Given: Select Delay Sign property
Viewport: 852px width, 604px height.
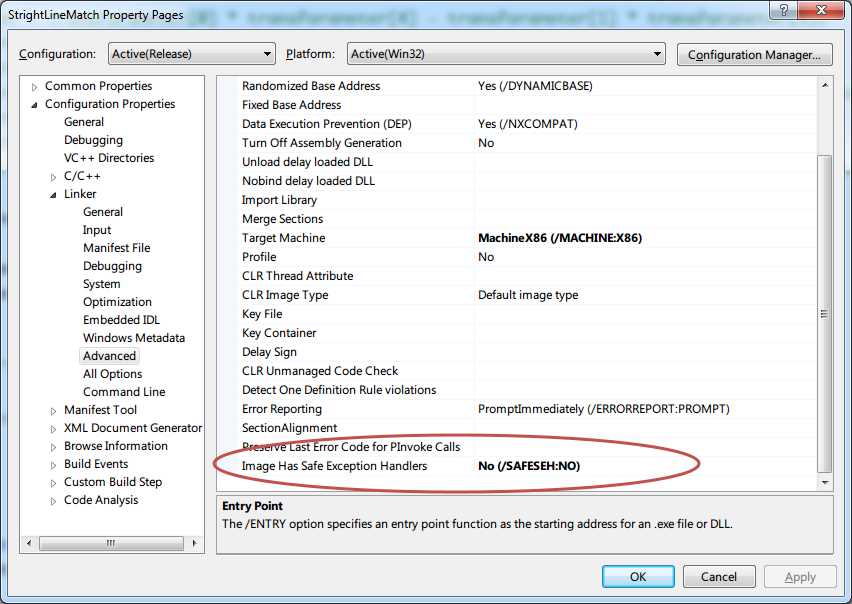Looking at the screenshot, I should (x=269, y=352).
